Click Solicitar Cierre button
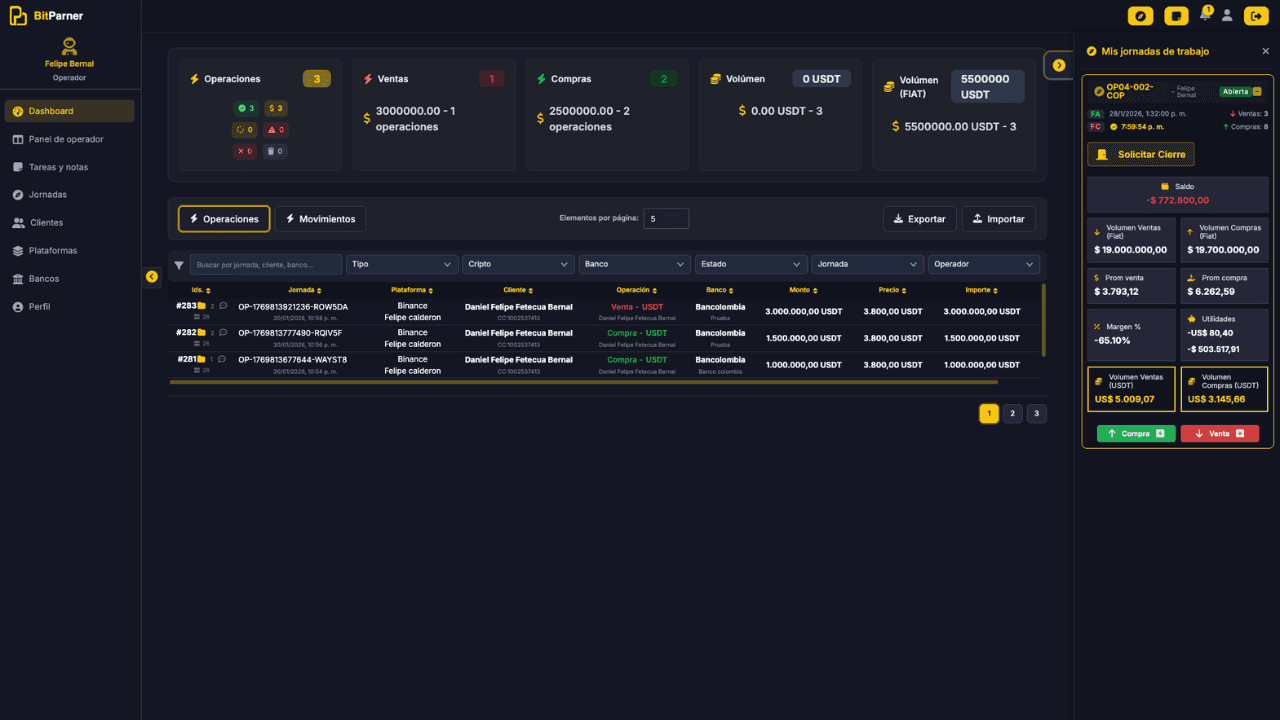1280x720 pixels. 1141,154
